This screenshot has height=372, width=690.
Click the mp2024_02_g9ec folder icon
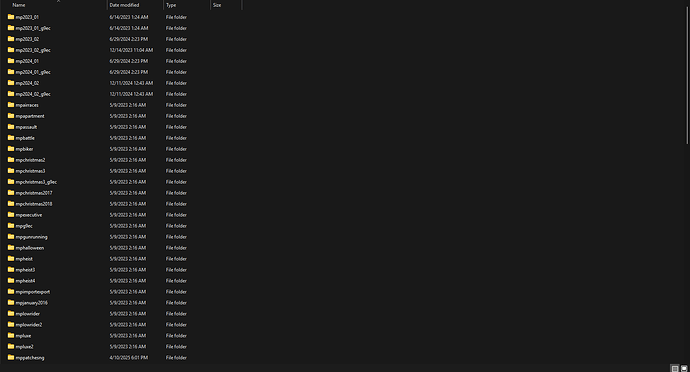(x=11, y=94)
